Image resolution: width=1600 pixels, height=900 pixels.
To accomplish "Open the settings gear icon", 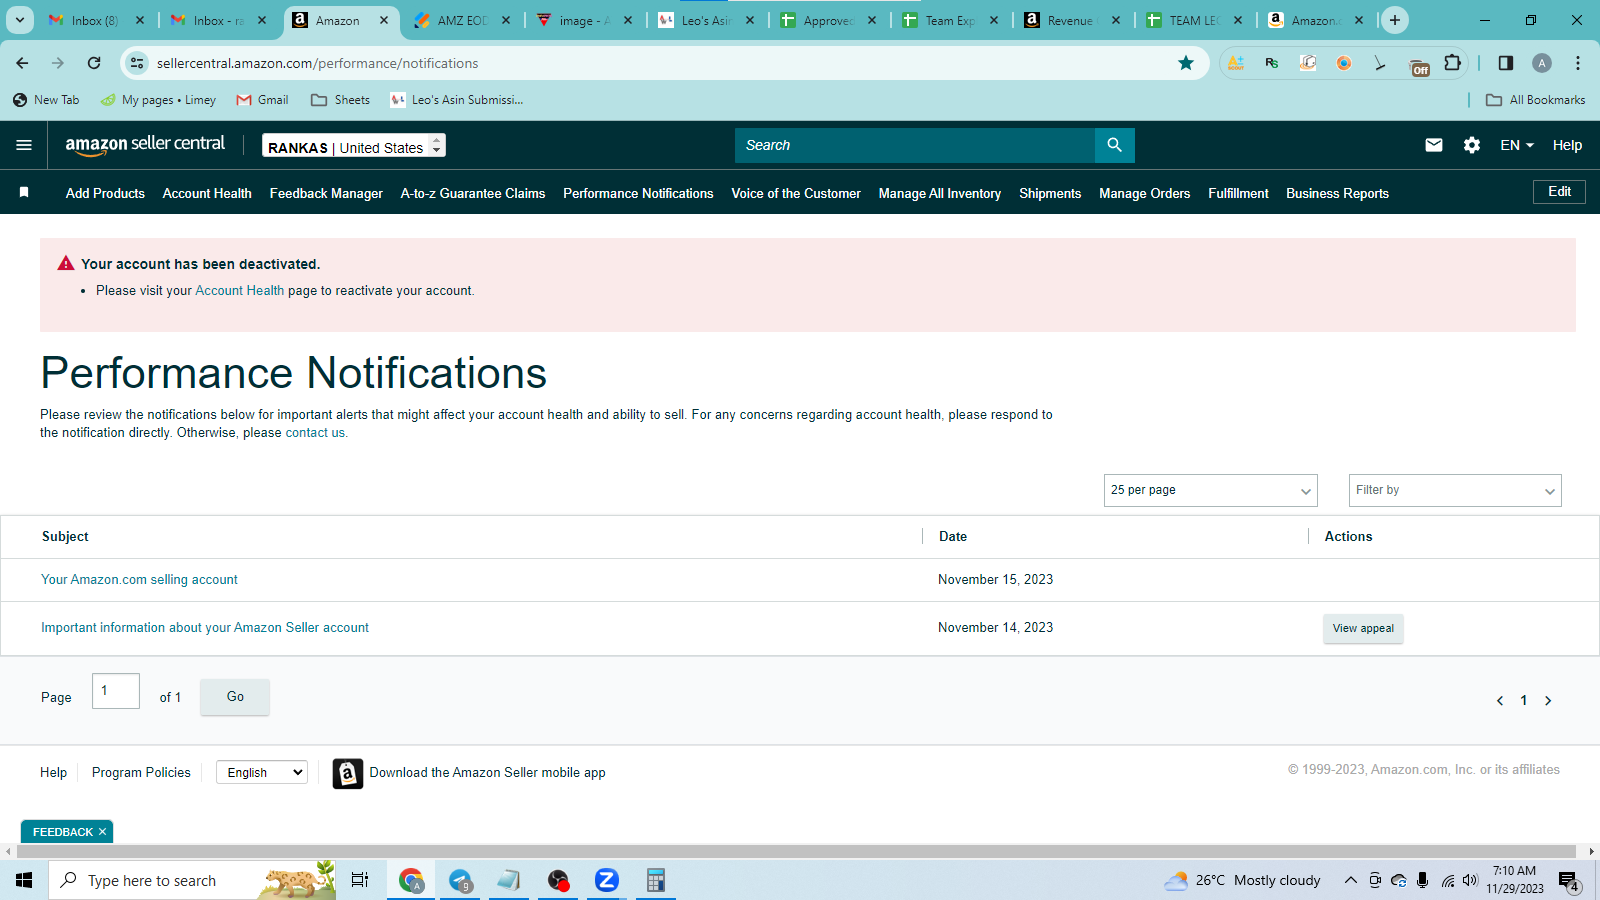I will click(x=1471, y=145).
